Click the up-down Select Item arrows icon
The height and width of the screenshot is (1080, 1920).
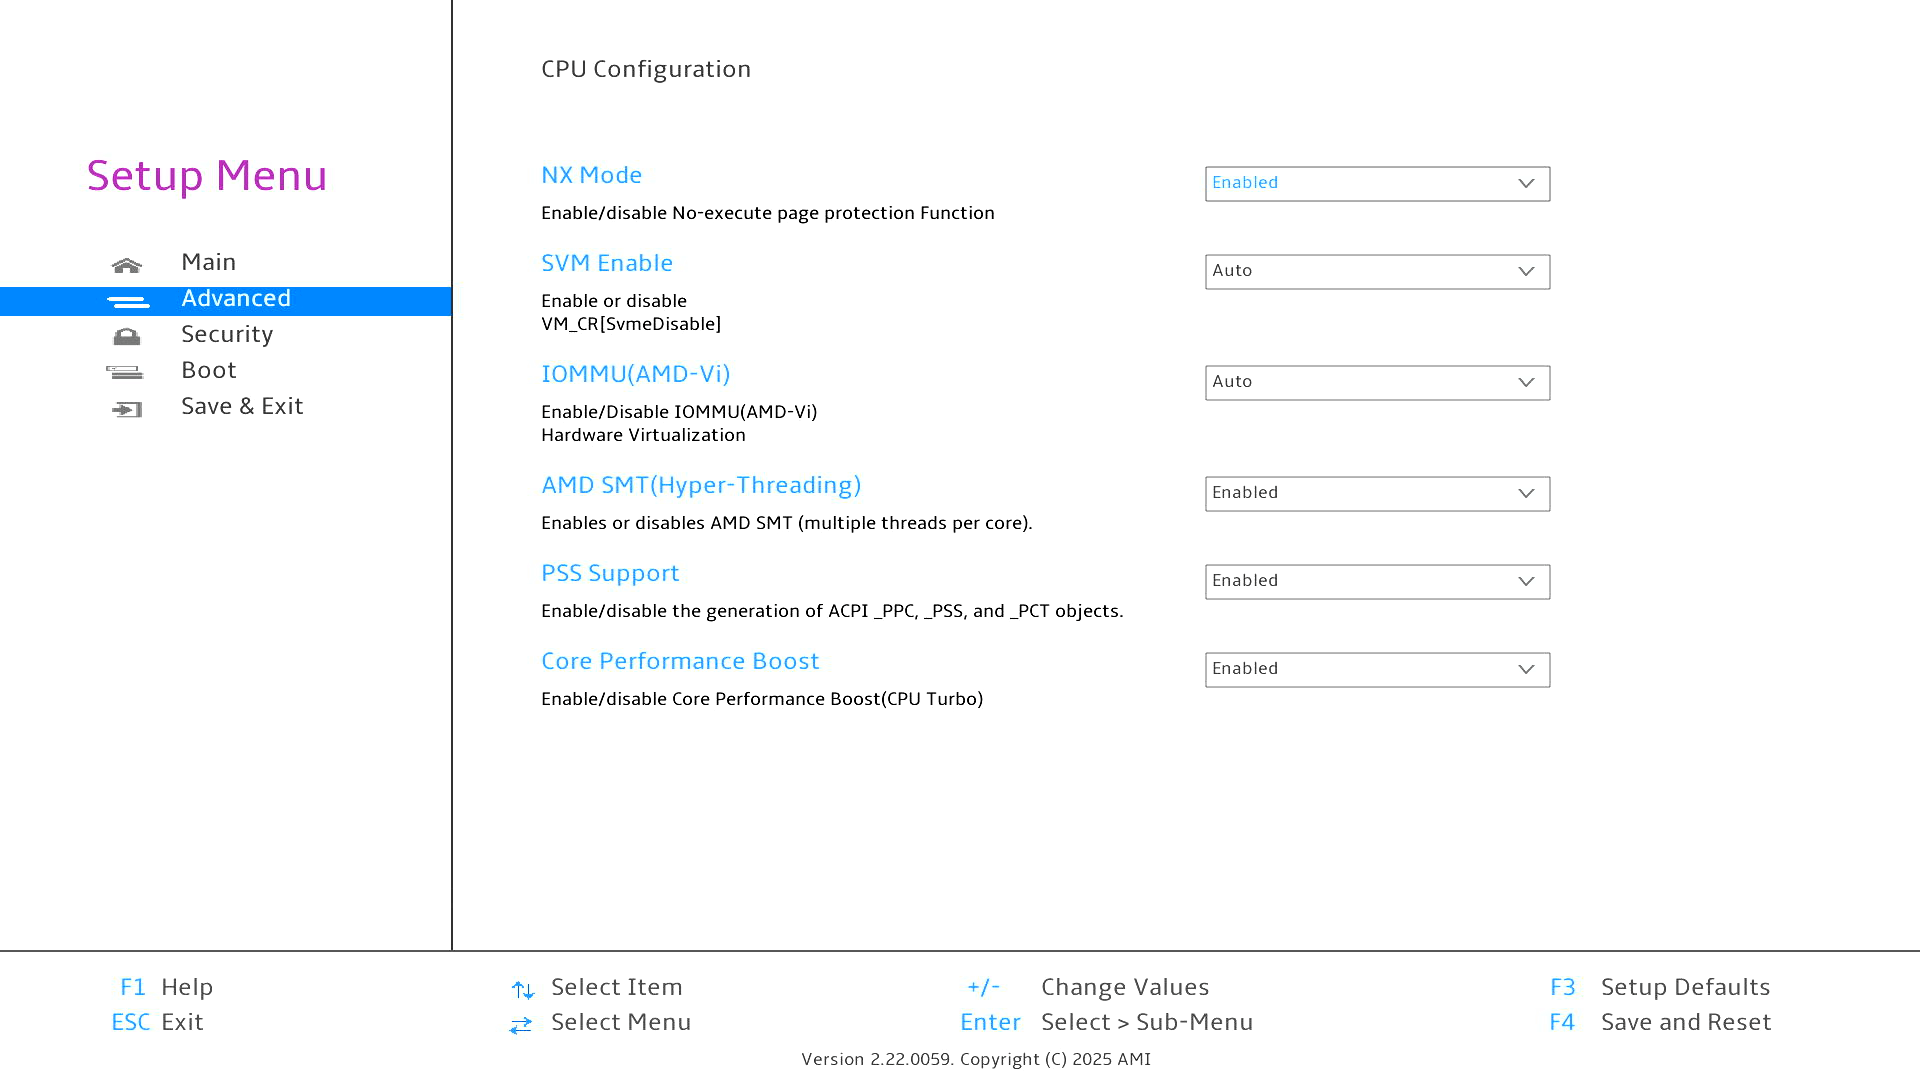click(522, 990)
